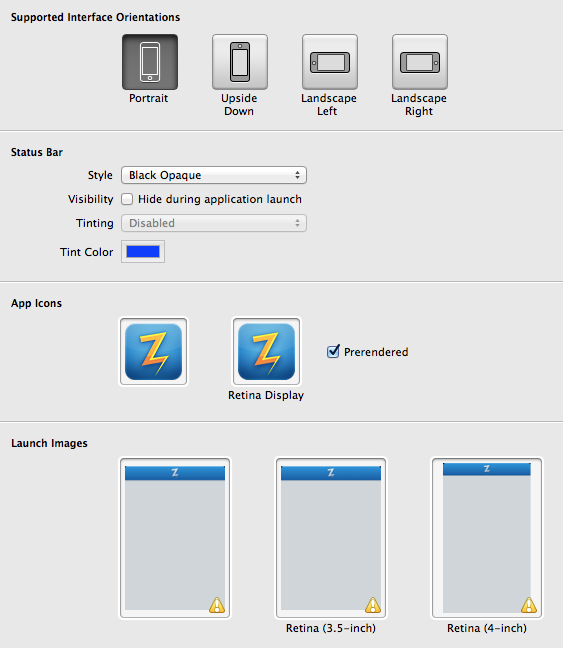Click warning icon on Retina 4-inch image
The width and height of the screenshot is (563, 648).
point(528,605)
